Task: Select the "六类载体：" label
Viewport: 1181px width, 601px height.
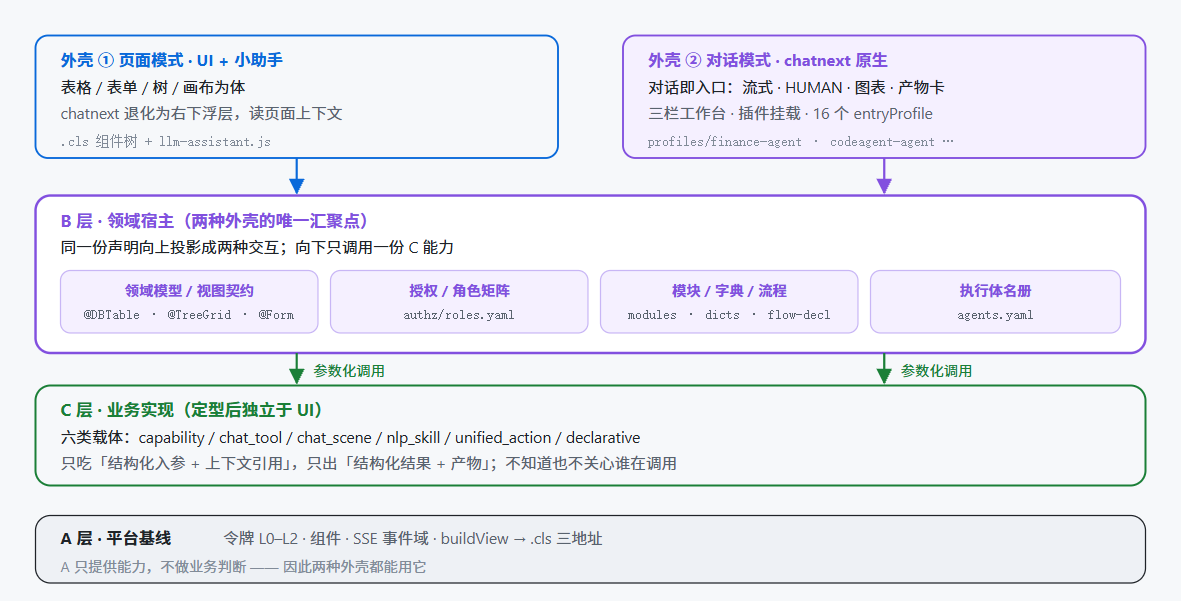Action: [98, 438]
